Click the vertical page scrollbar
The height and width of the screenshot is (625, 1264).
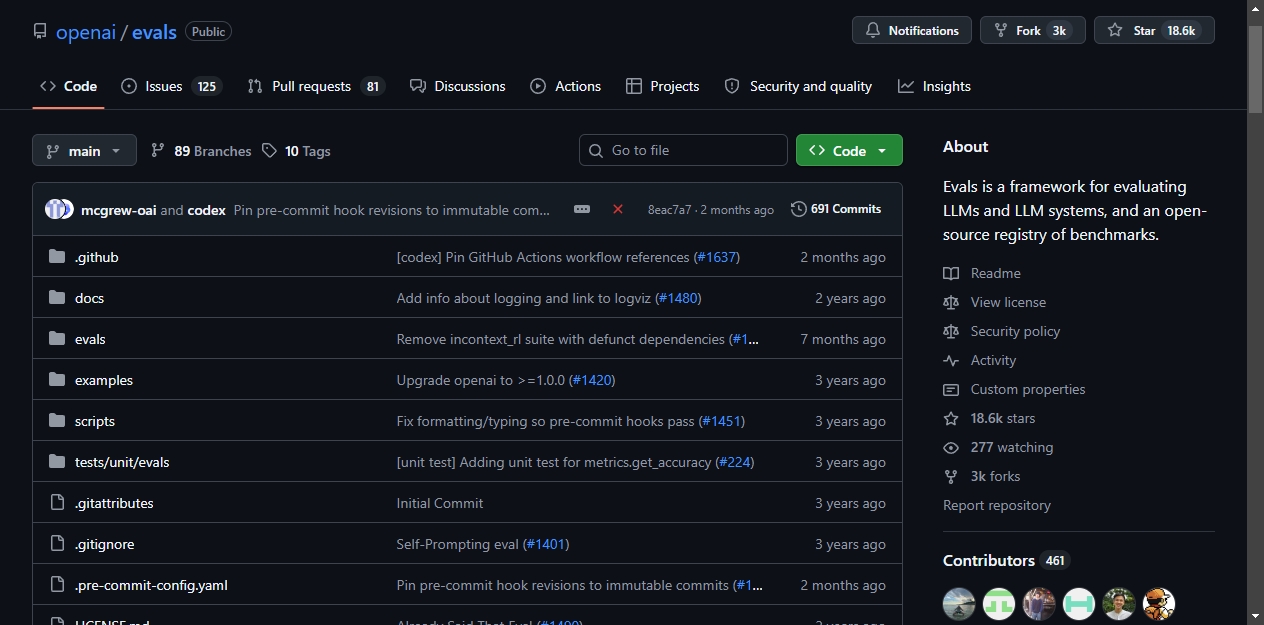(1256, 312)
